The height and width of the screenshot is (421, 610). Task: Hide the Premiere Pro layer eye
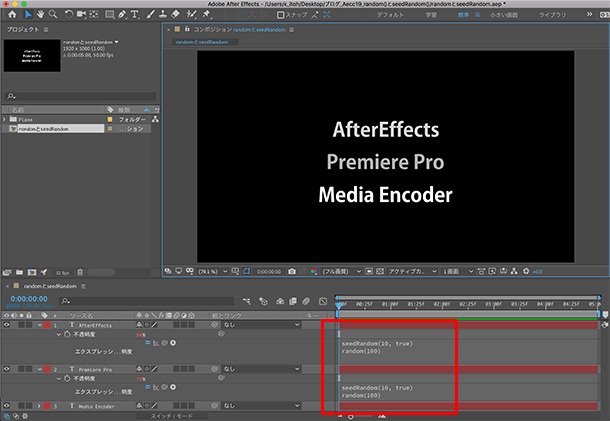[x=6, y=369]
